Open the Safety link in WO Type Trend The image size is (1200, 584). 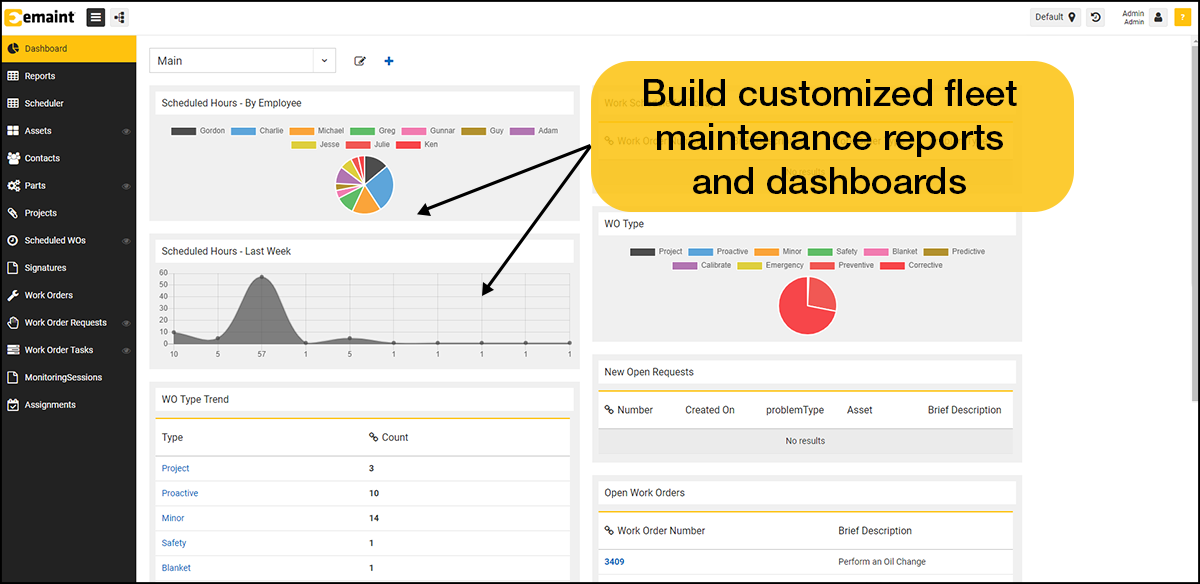coord(174,543)
